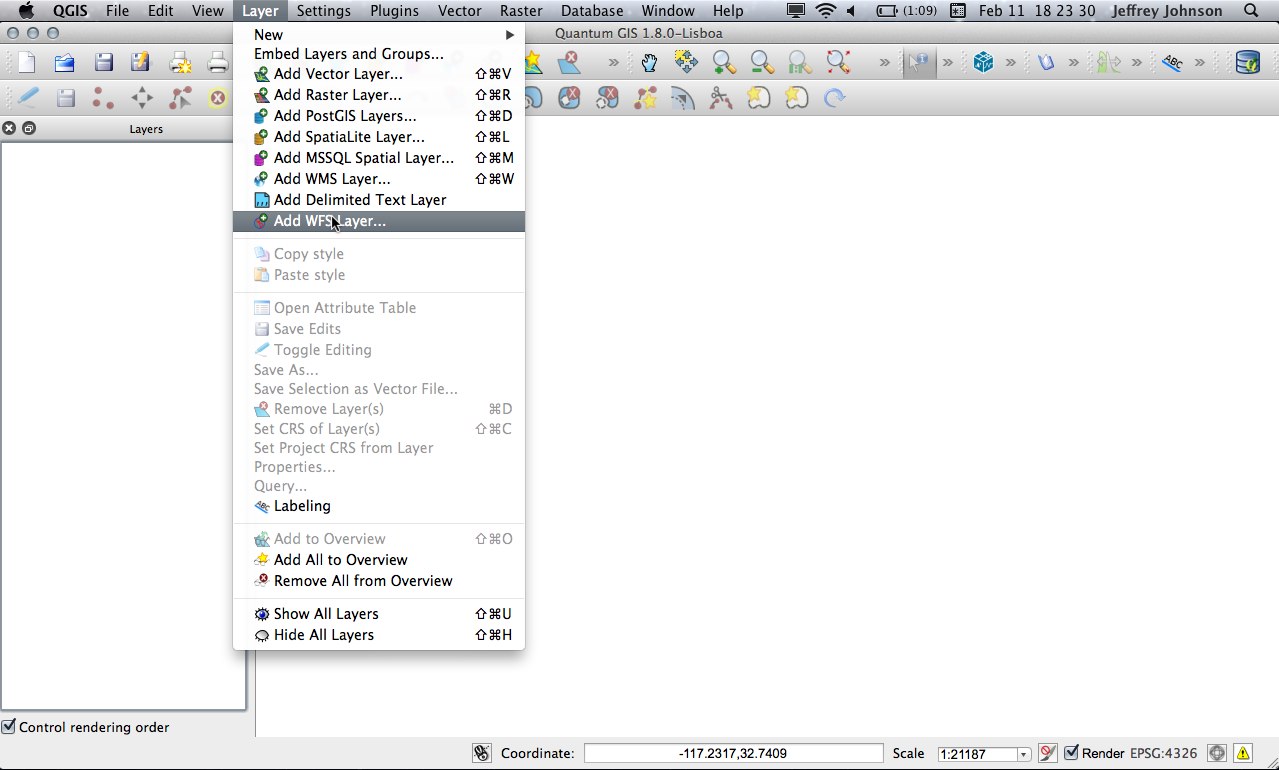Open Composer Manager printer icon
Image resolution: width=1279 pixels, height=770 pixels.
coord(217,63)
